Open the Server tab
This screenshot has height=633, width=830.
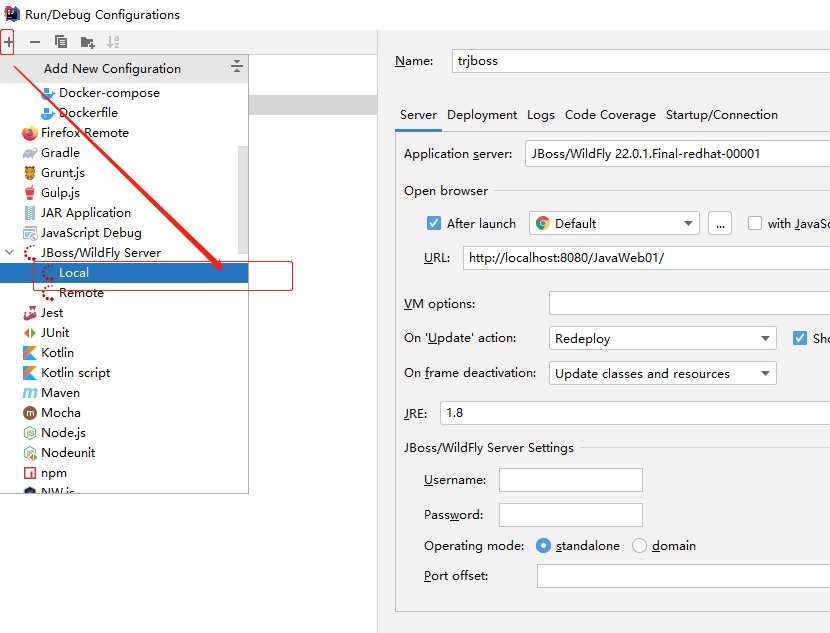(x=418, y=115)
